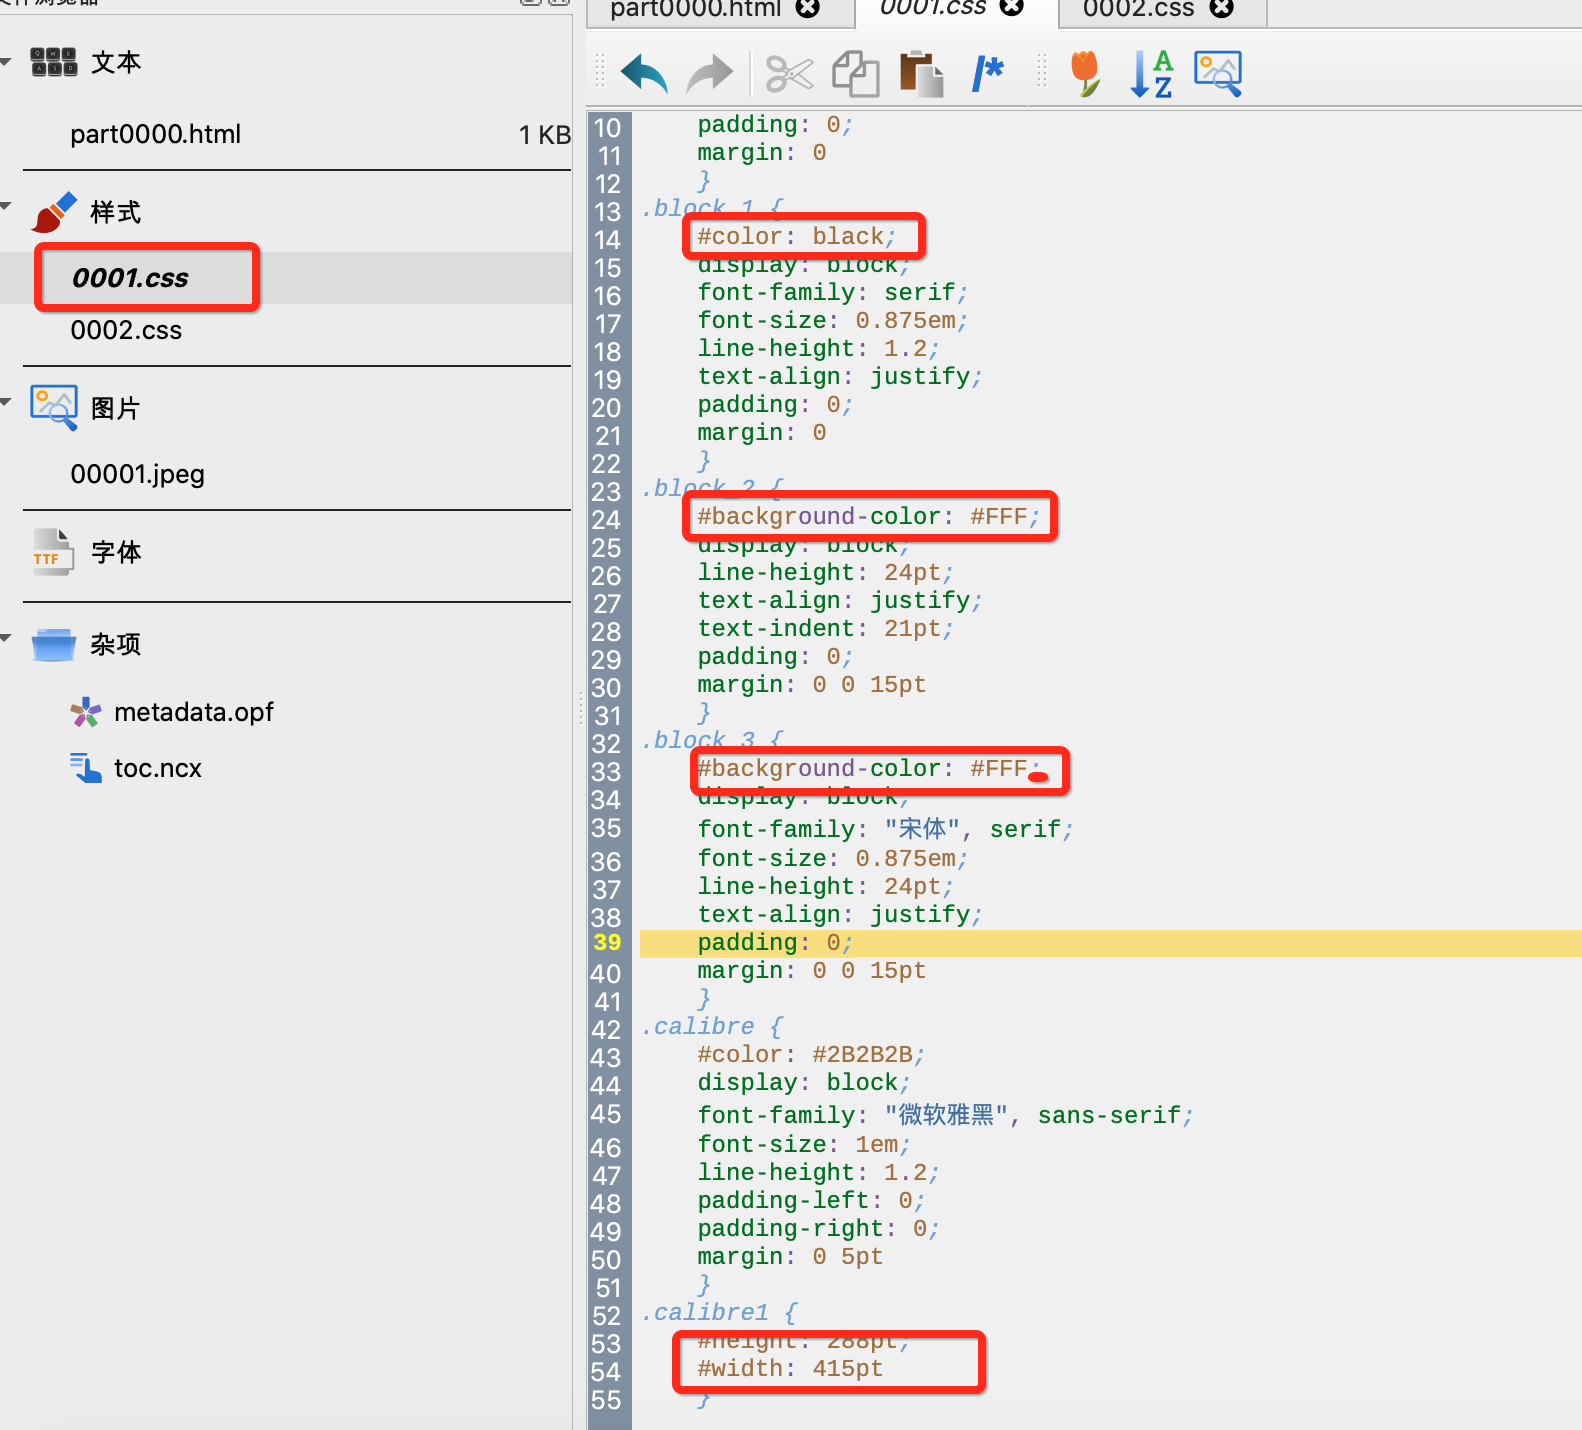Click the Cut scissors icon
Image resolution: width=1582 pixels, height=1430 pixels.
tap(789, 73)
